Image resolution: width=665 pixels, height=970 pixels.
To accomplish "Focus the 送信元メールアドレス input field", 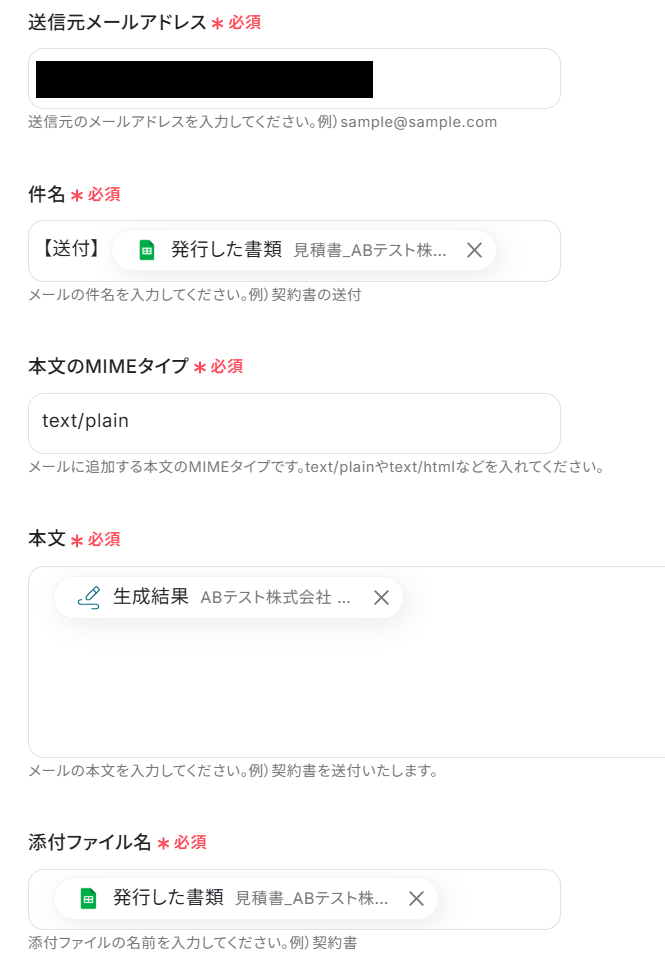I will click(294, 79).
